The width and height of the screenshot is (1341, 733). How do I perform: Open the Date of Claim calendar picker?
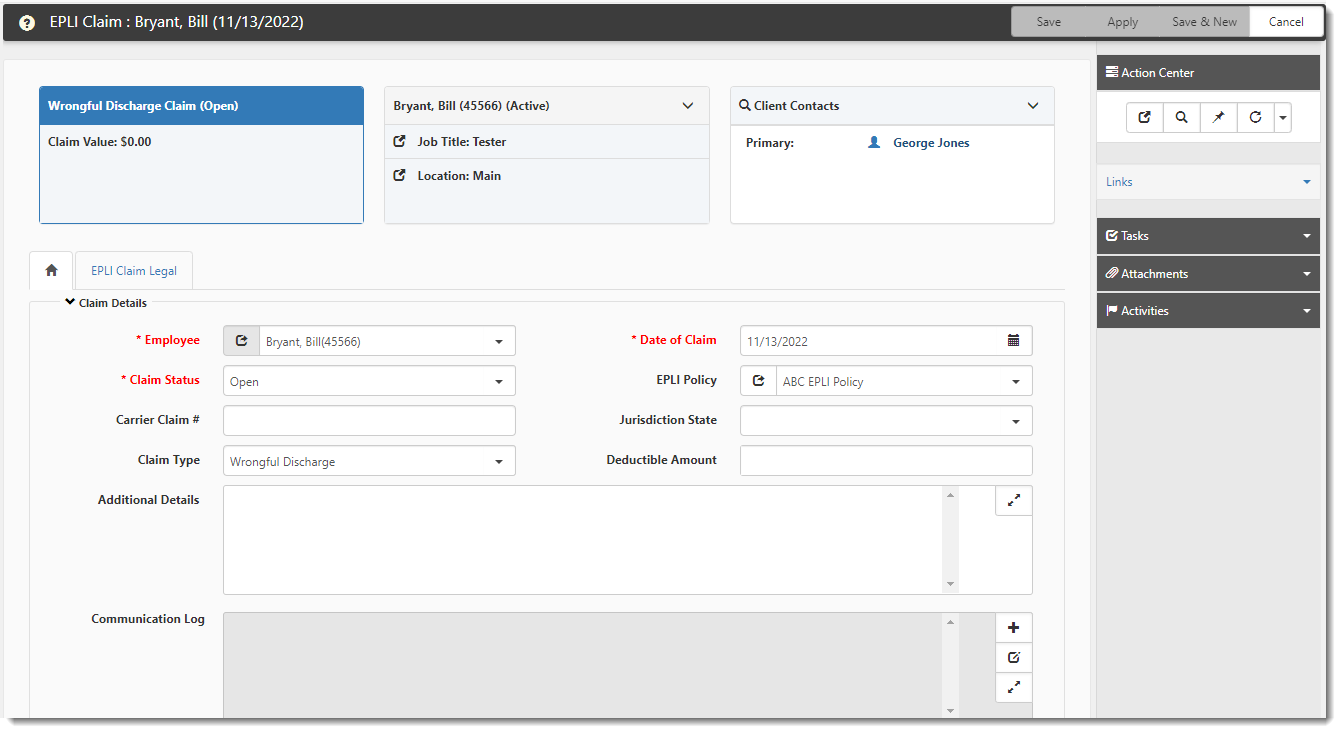[1014, 340]
